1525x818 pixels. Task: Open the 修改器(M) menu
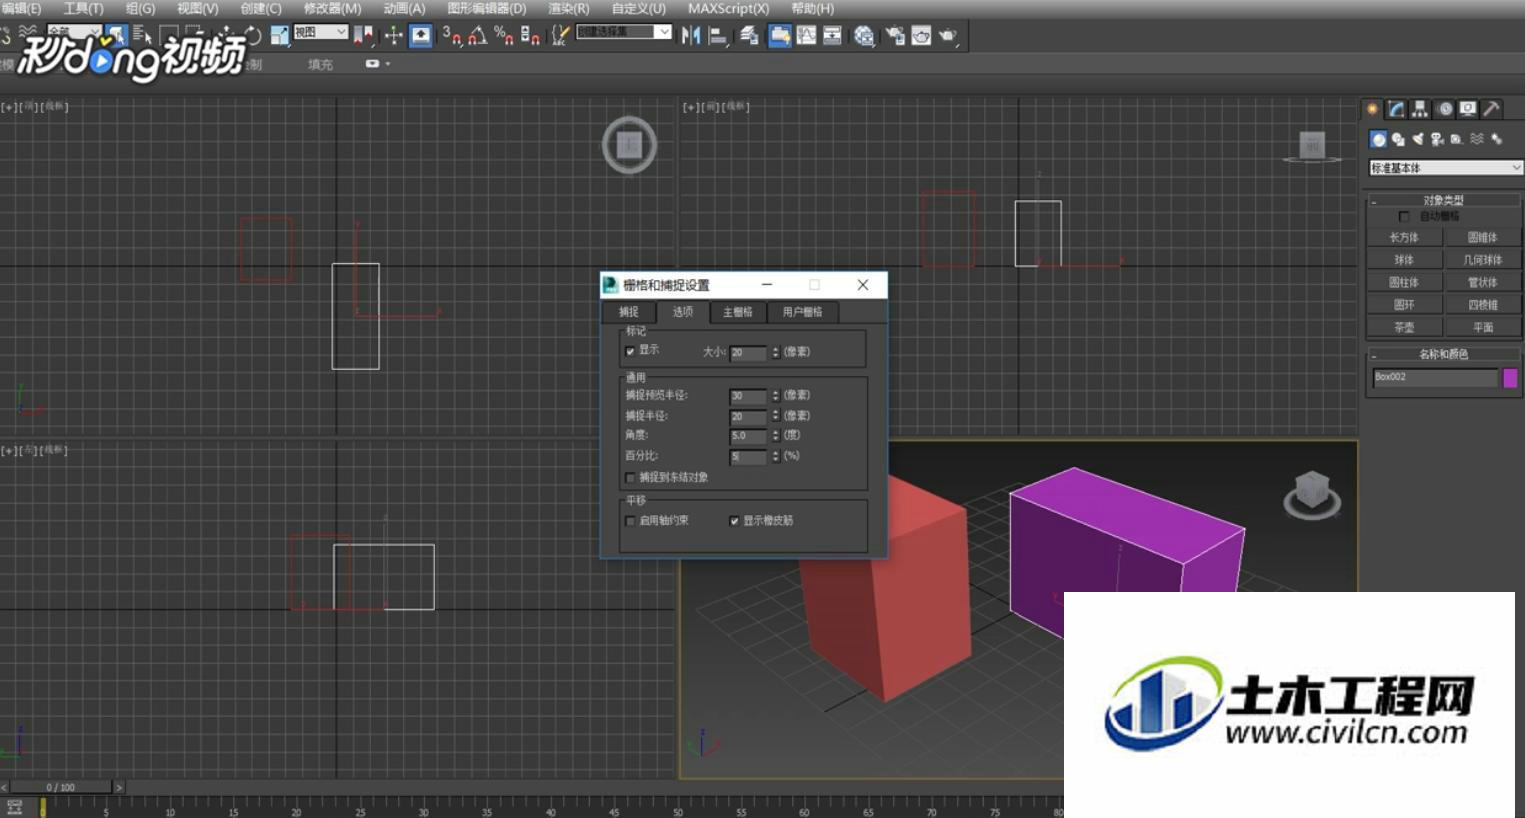[332, 8]
